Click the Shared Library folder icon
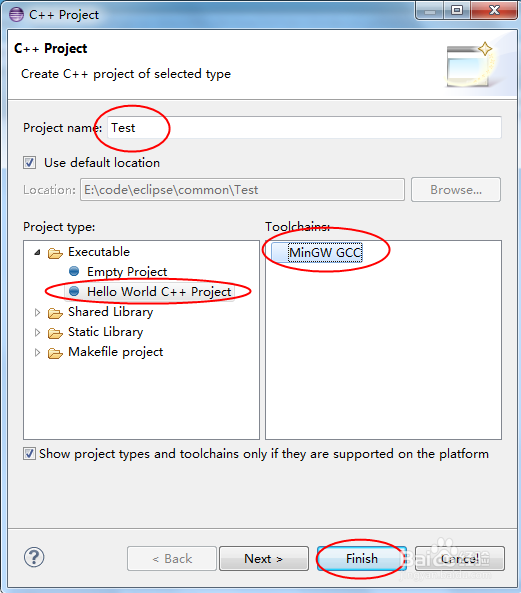521x593 pixels. (55, 313)
